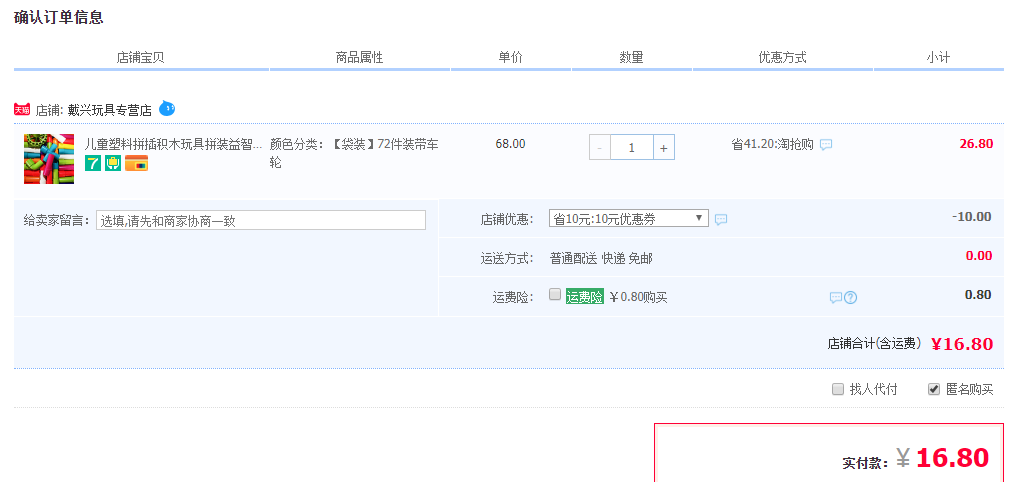Focus the message to seller input field
Viewport: 1012px width, 482px height.
(x=261, y=220)
